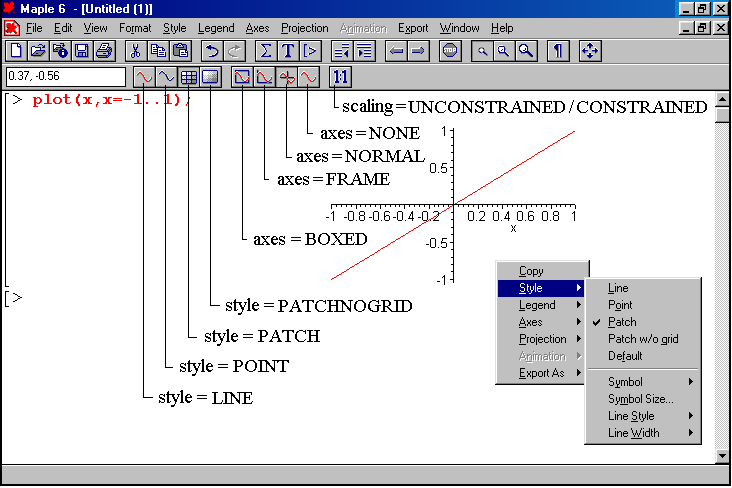
Task: Go forward with the right arrow icon
Action: tap(418, 50)
